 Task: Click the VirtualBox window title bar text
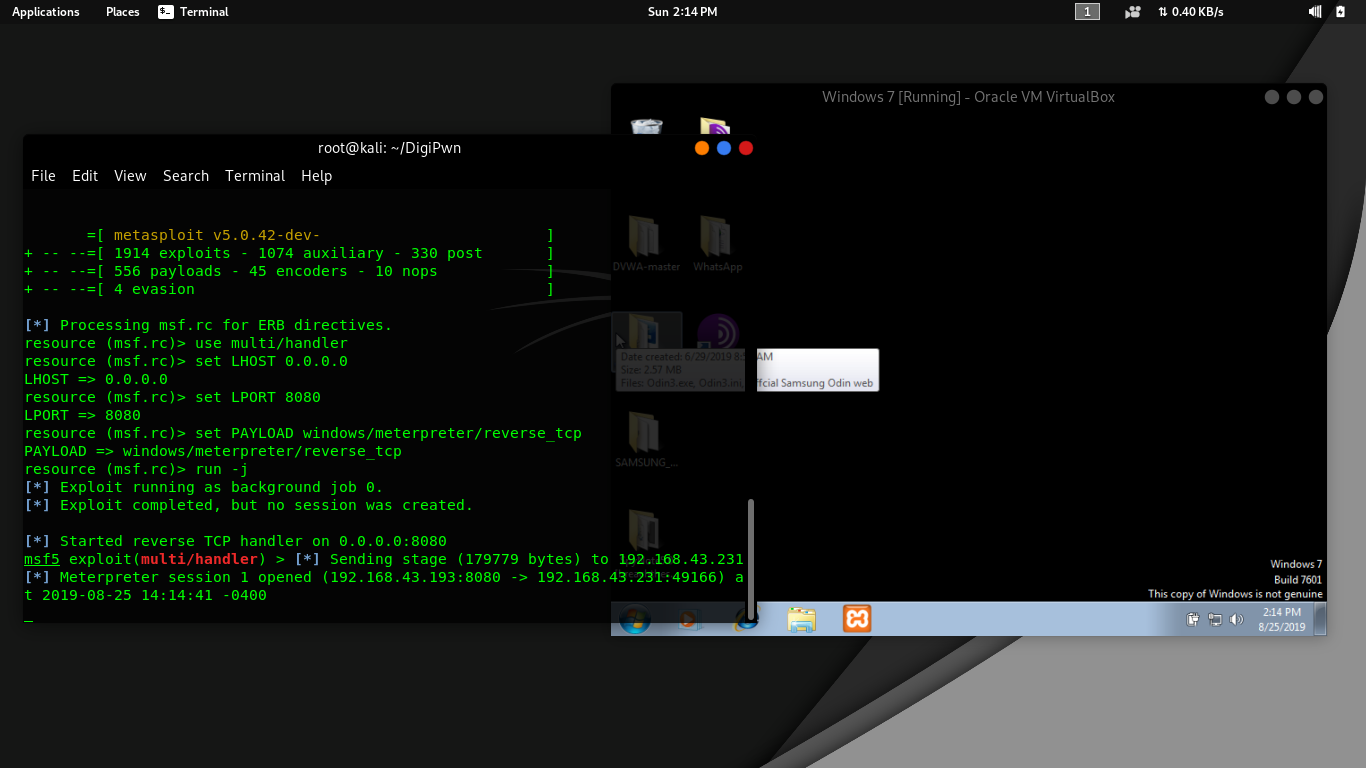coord(968,97)
